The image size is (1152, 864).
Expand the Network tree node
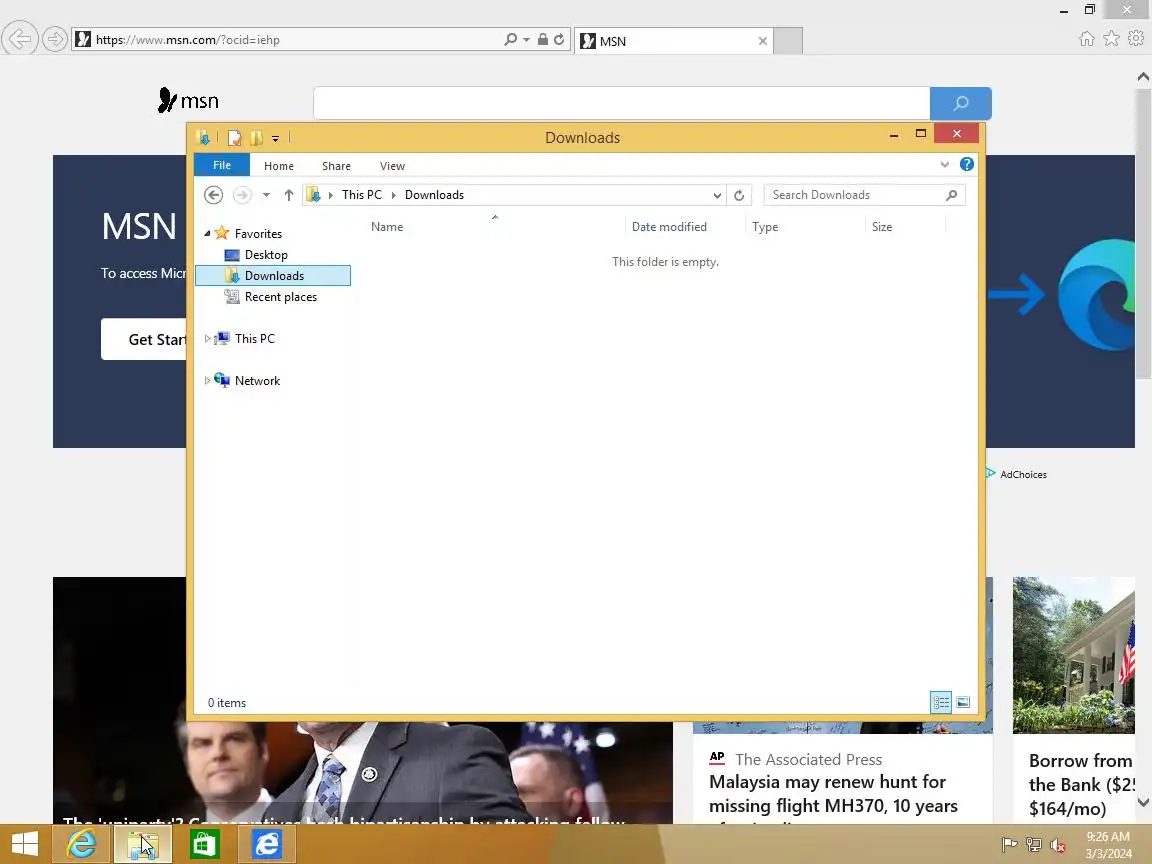coord(207,381)
